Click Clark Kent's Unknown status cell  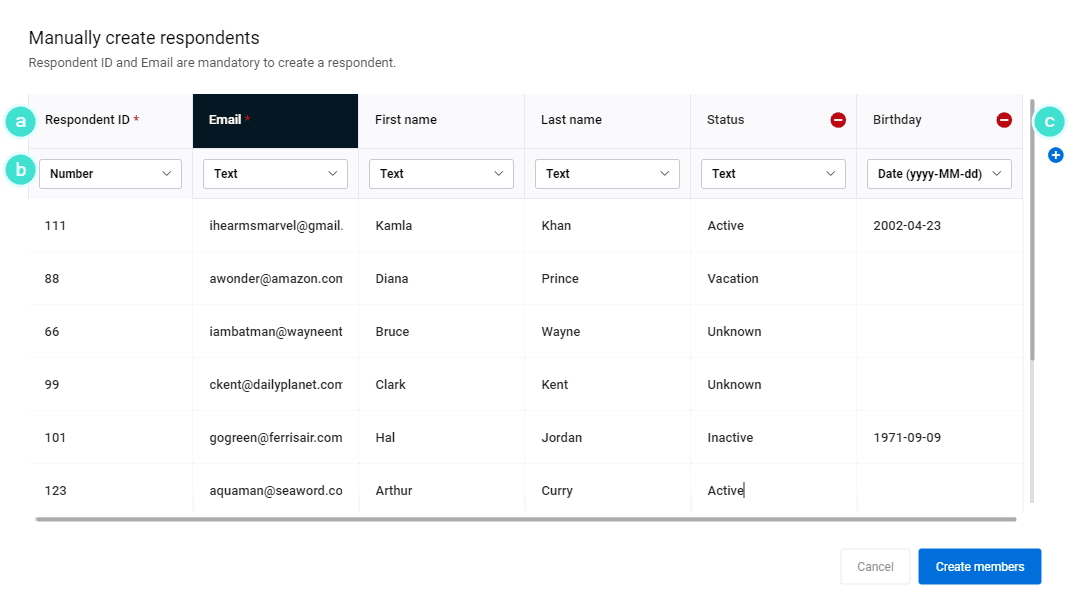(x=773, y=384)
